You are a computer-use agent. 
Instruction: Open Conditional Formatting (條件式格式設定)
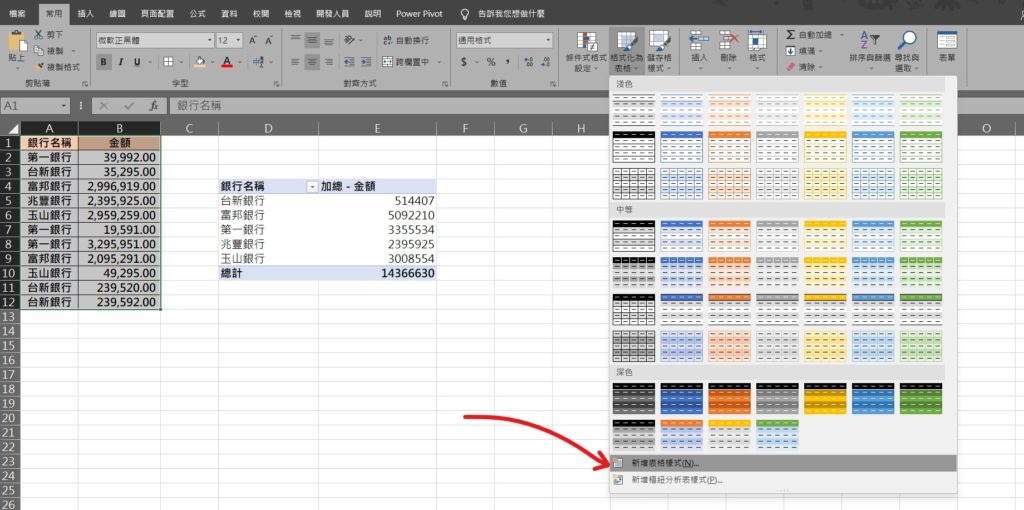pyautogui.click(x=586, y=52)
